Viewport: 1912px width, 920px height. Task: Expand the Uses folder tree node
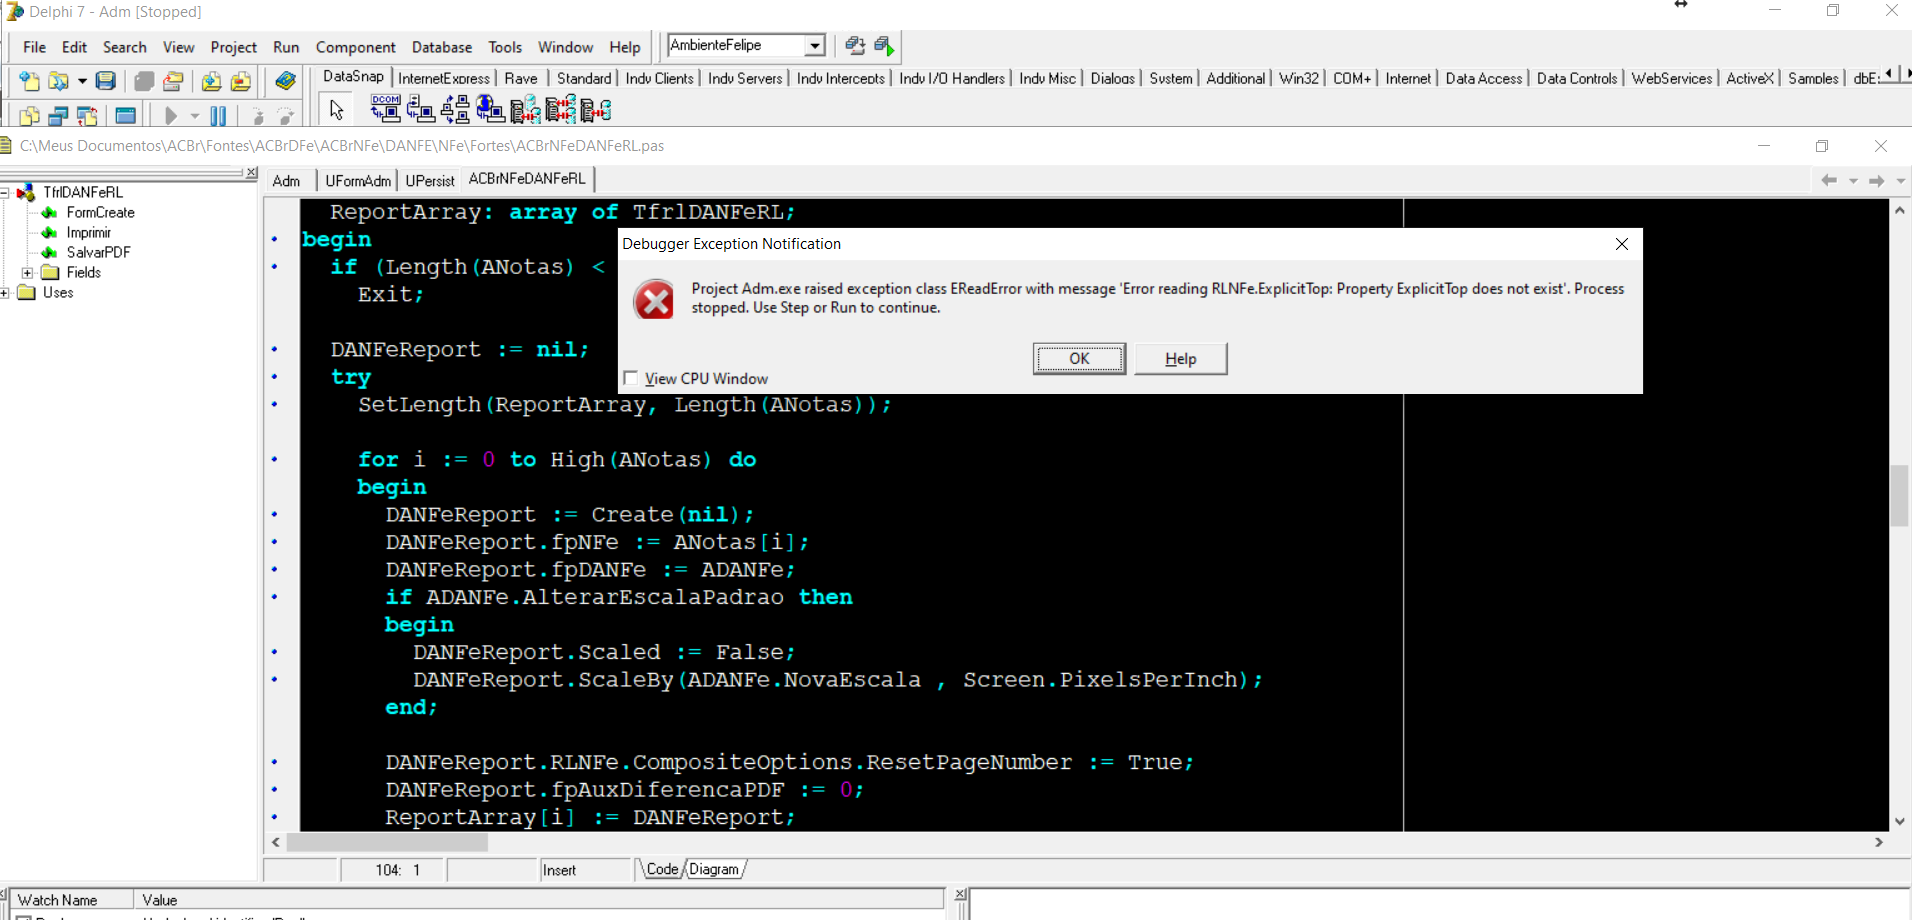(x=5, y=292)
